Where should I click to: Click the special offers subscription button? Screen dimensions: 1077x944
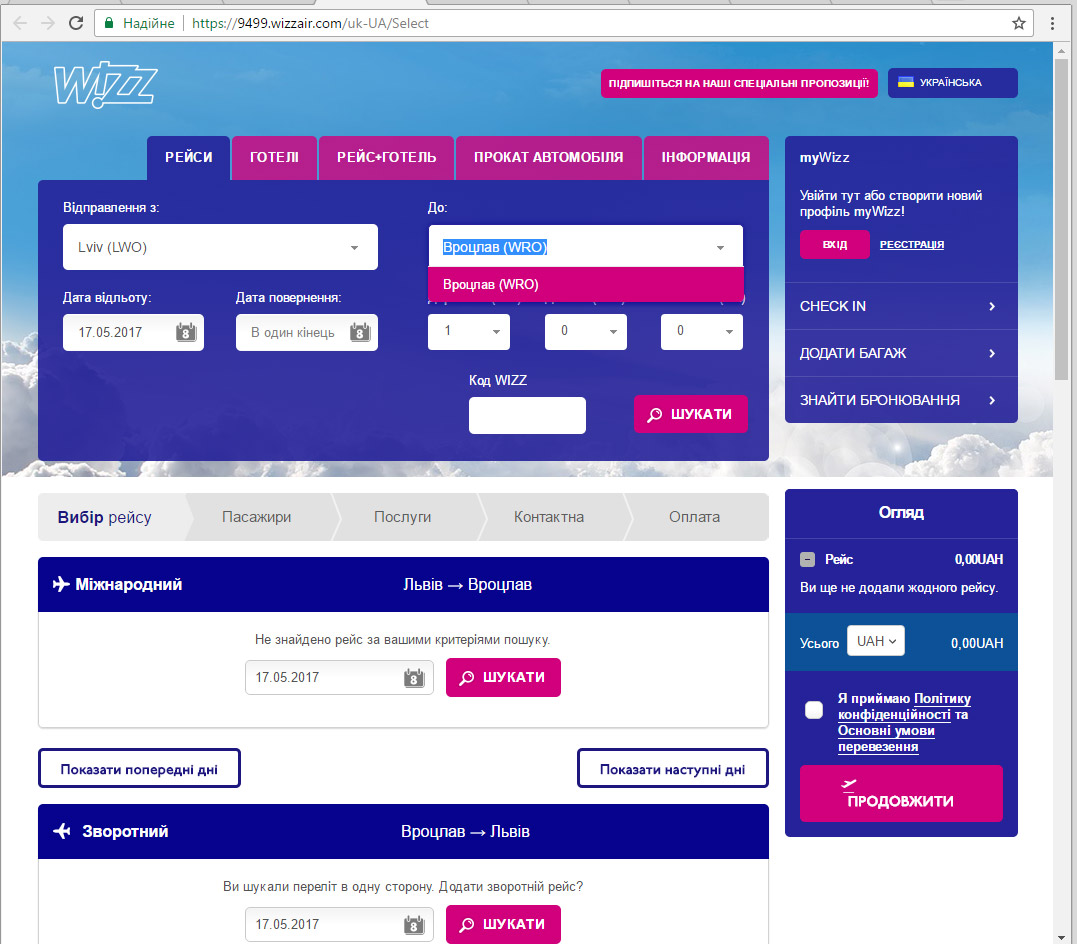click(739, 83)
